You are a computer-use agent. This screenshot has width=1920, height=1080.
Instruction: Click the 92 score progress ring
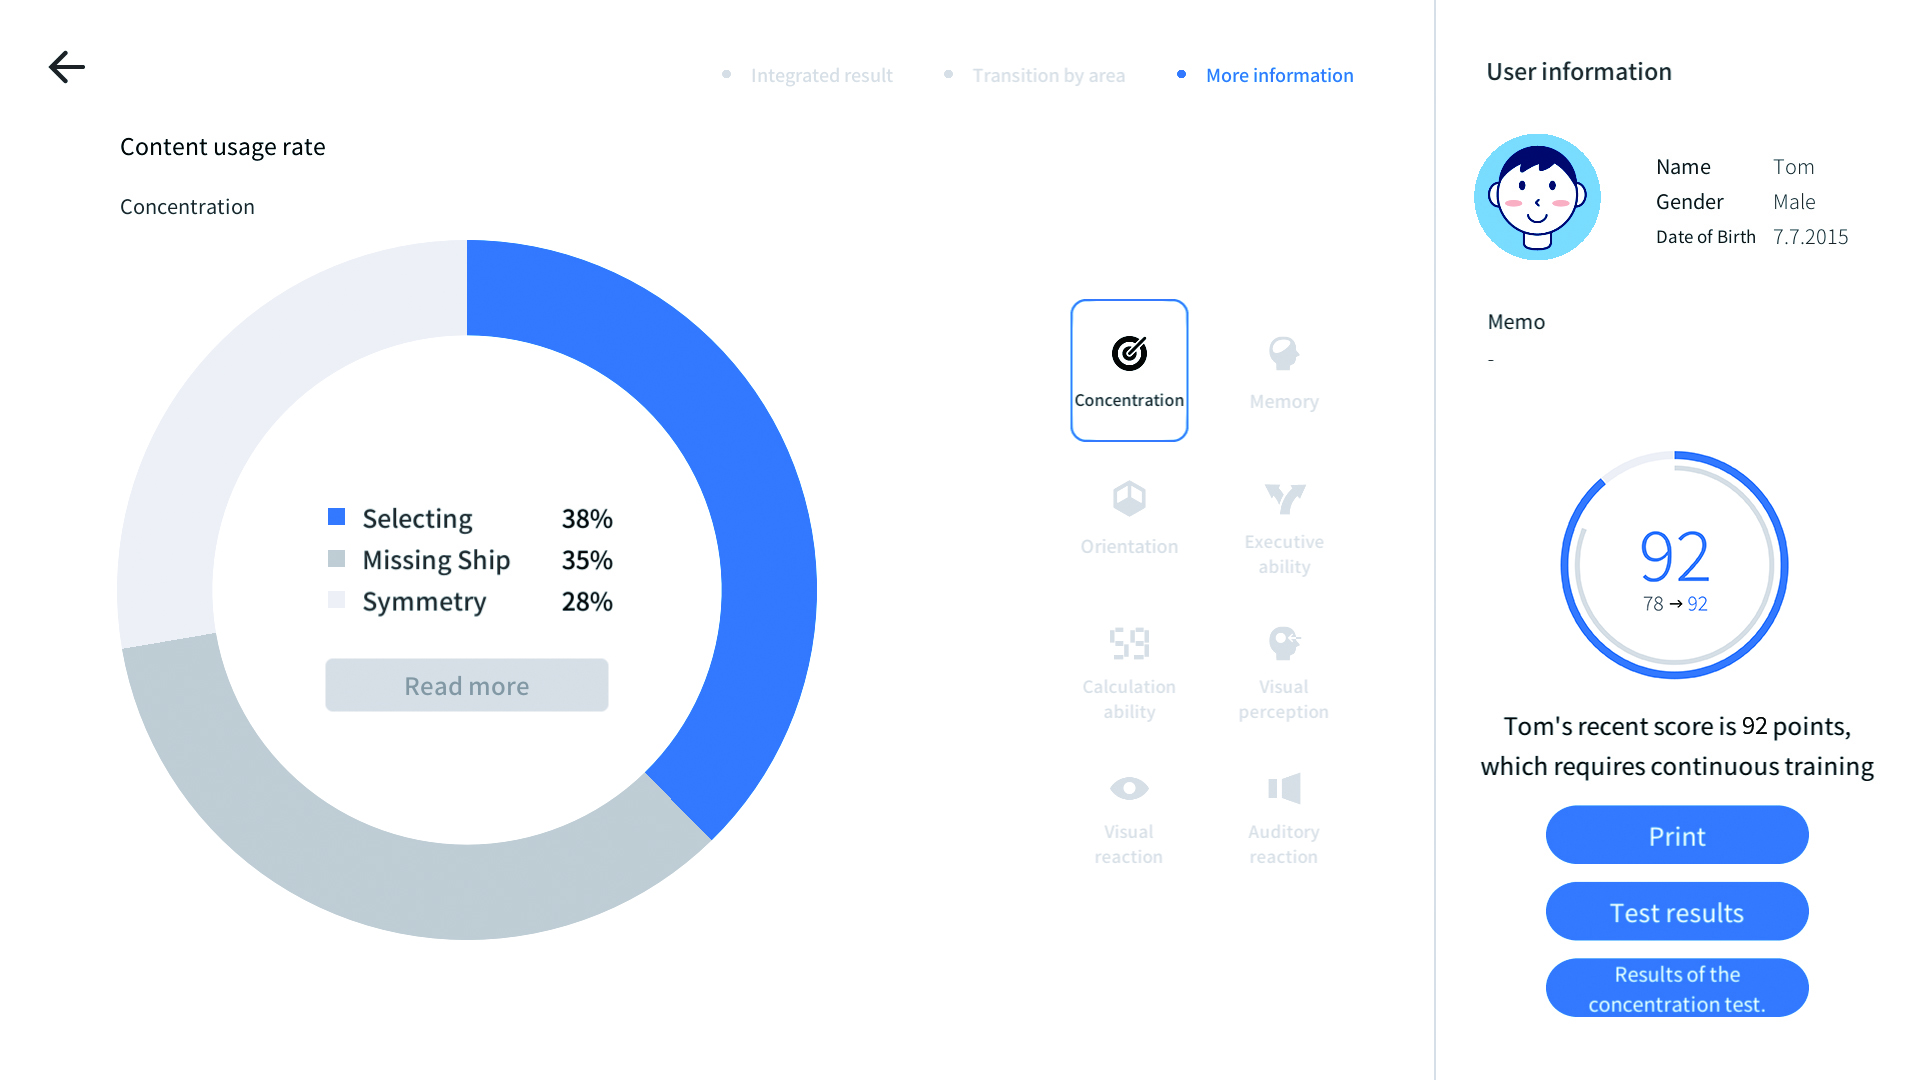[x=1675, y=565]
